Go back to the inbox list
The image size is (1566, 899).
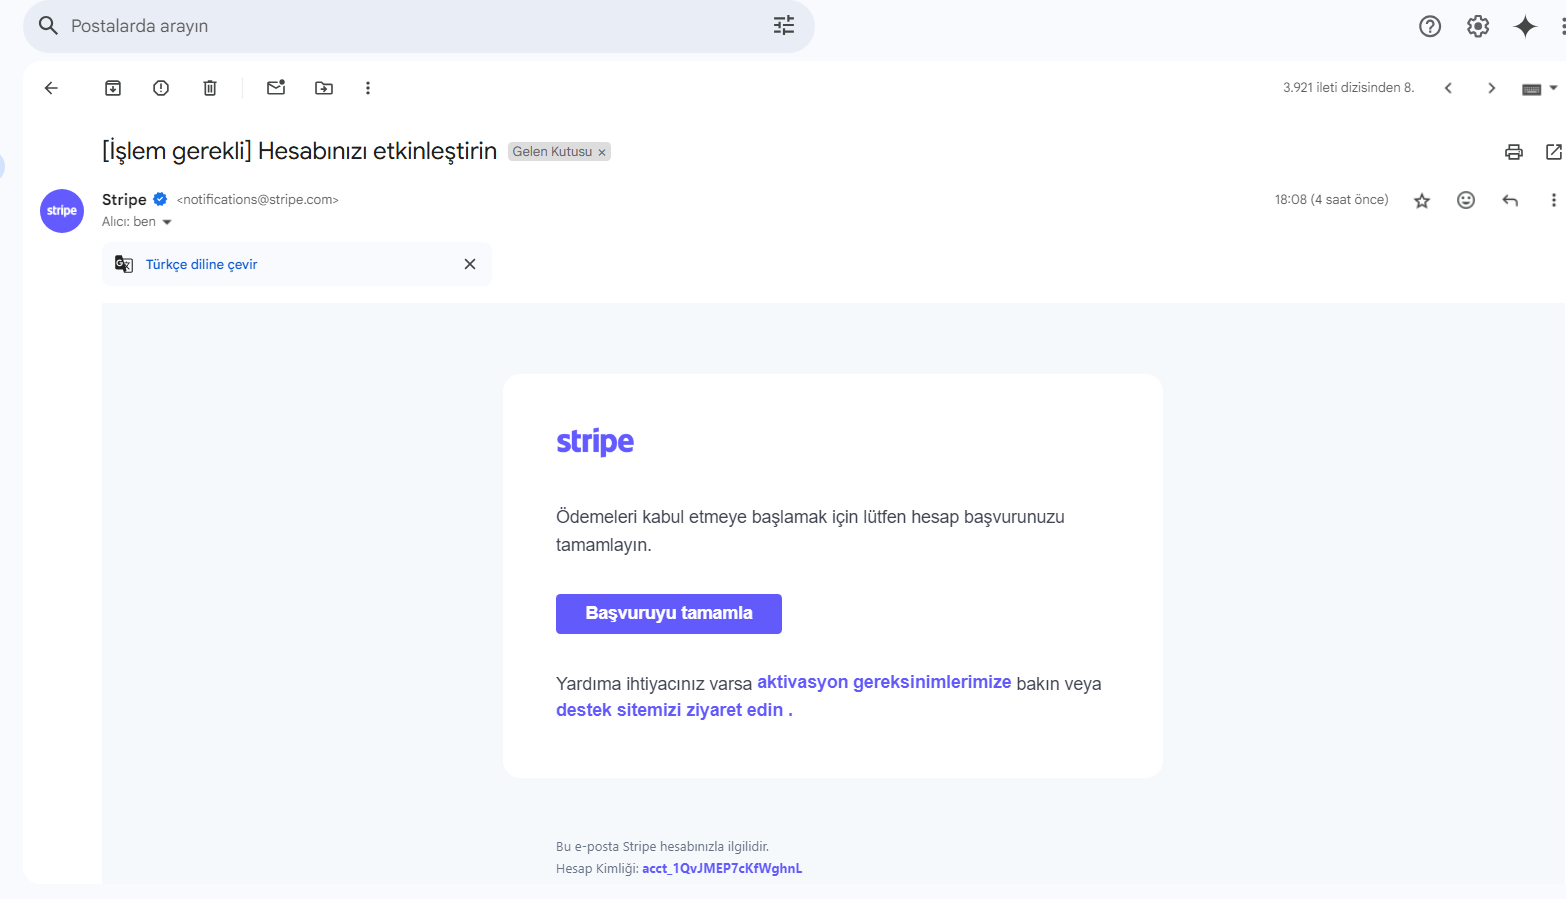(51, 88)
